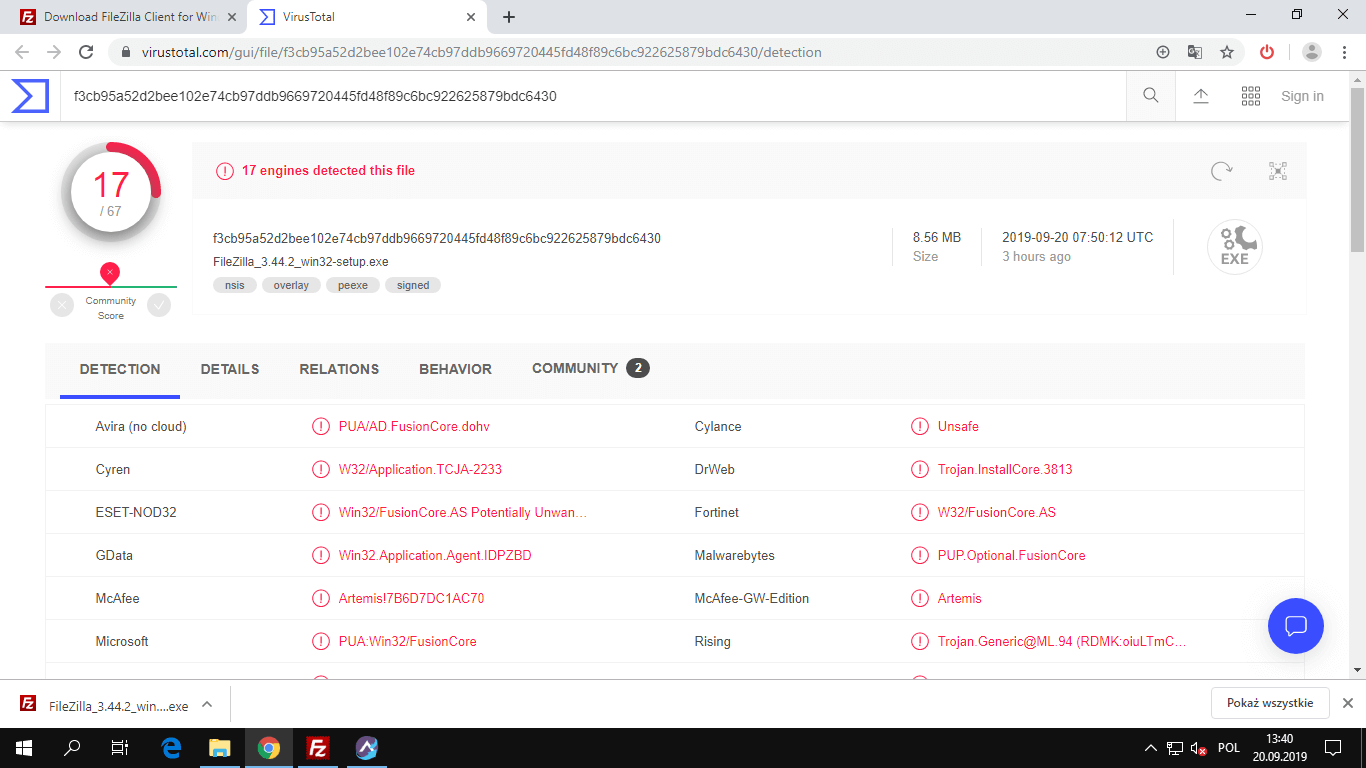1366x768 pixels.
Task: Switch to the DETAILS tab
Action: pos(230,369)
